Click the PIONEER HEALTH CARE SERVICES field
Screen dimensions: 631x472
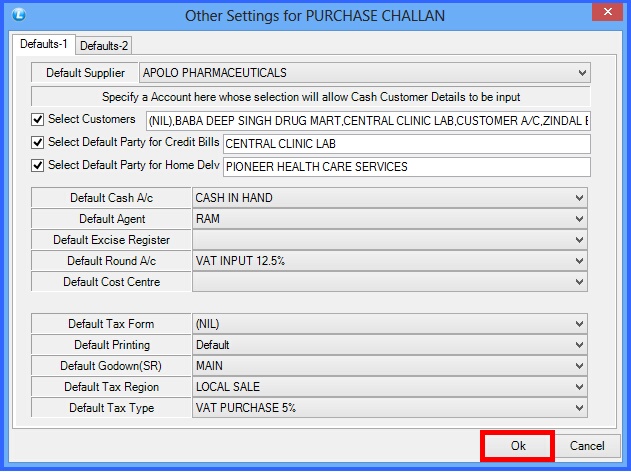click(407, 167)
